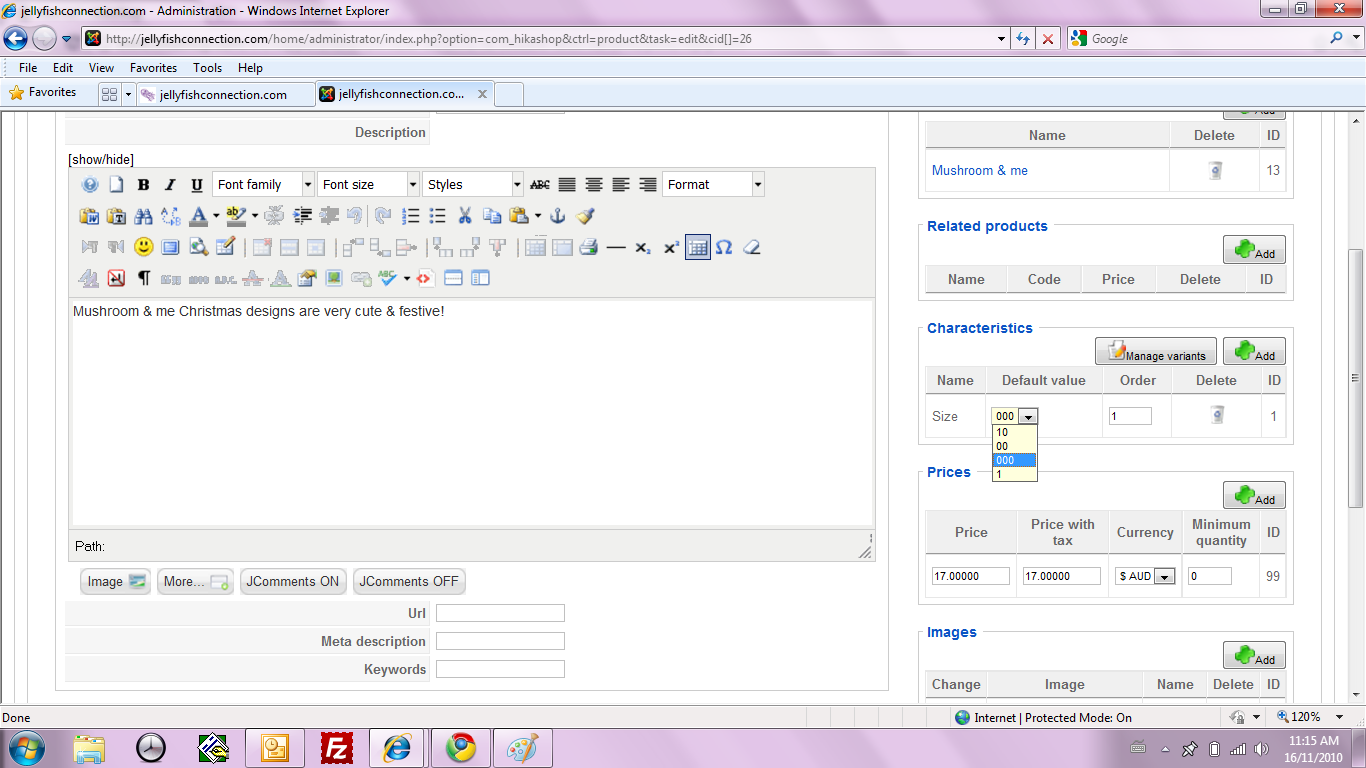The image size is (1366, 768).
Task: Open the File menu
Action: (28, 68)
